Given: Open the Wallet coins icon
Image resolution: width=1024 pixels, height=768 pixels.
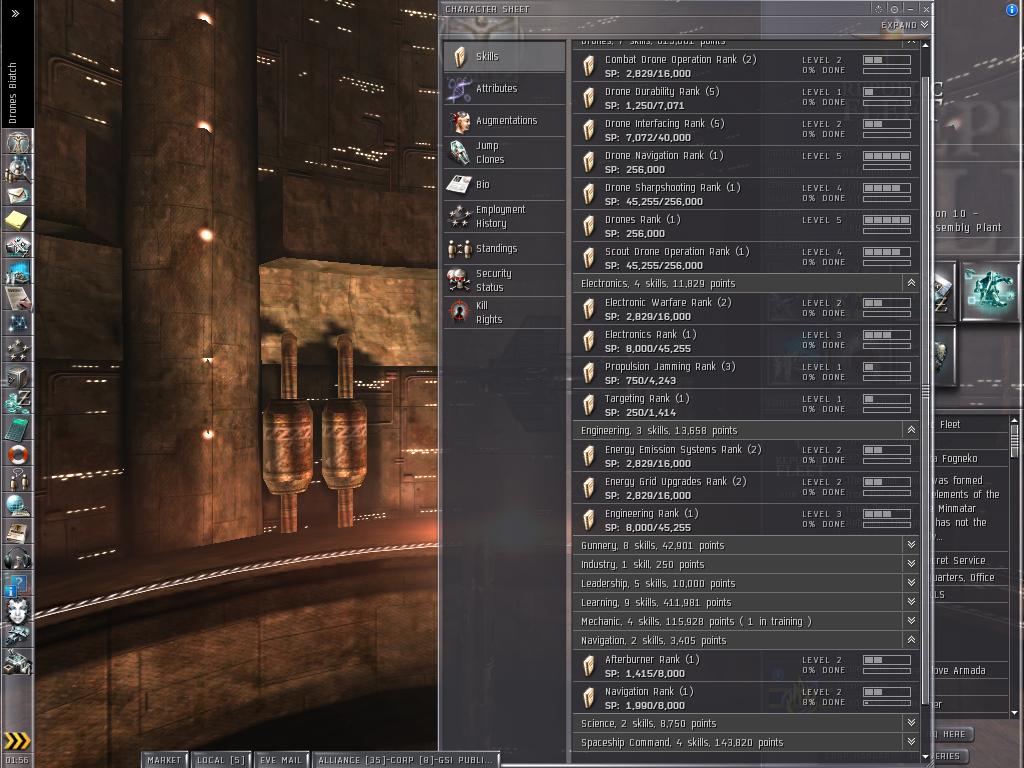Looking at the screenshot, I should click(18, 401).
